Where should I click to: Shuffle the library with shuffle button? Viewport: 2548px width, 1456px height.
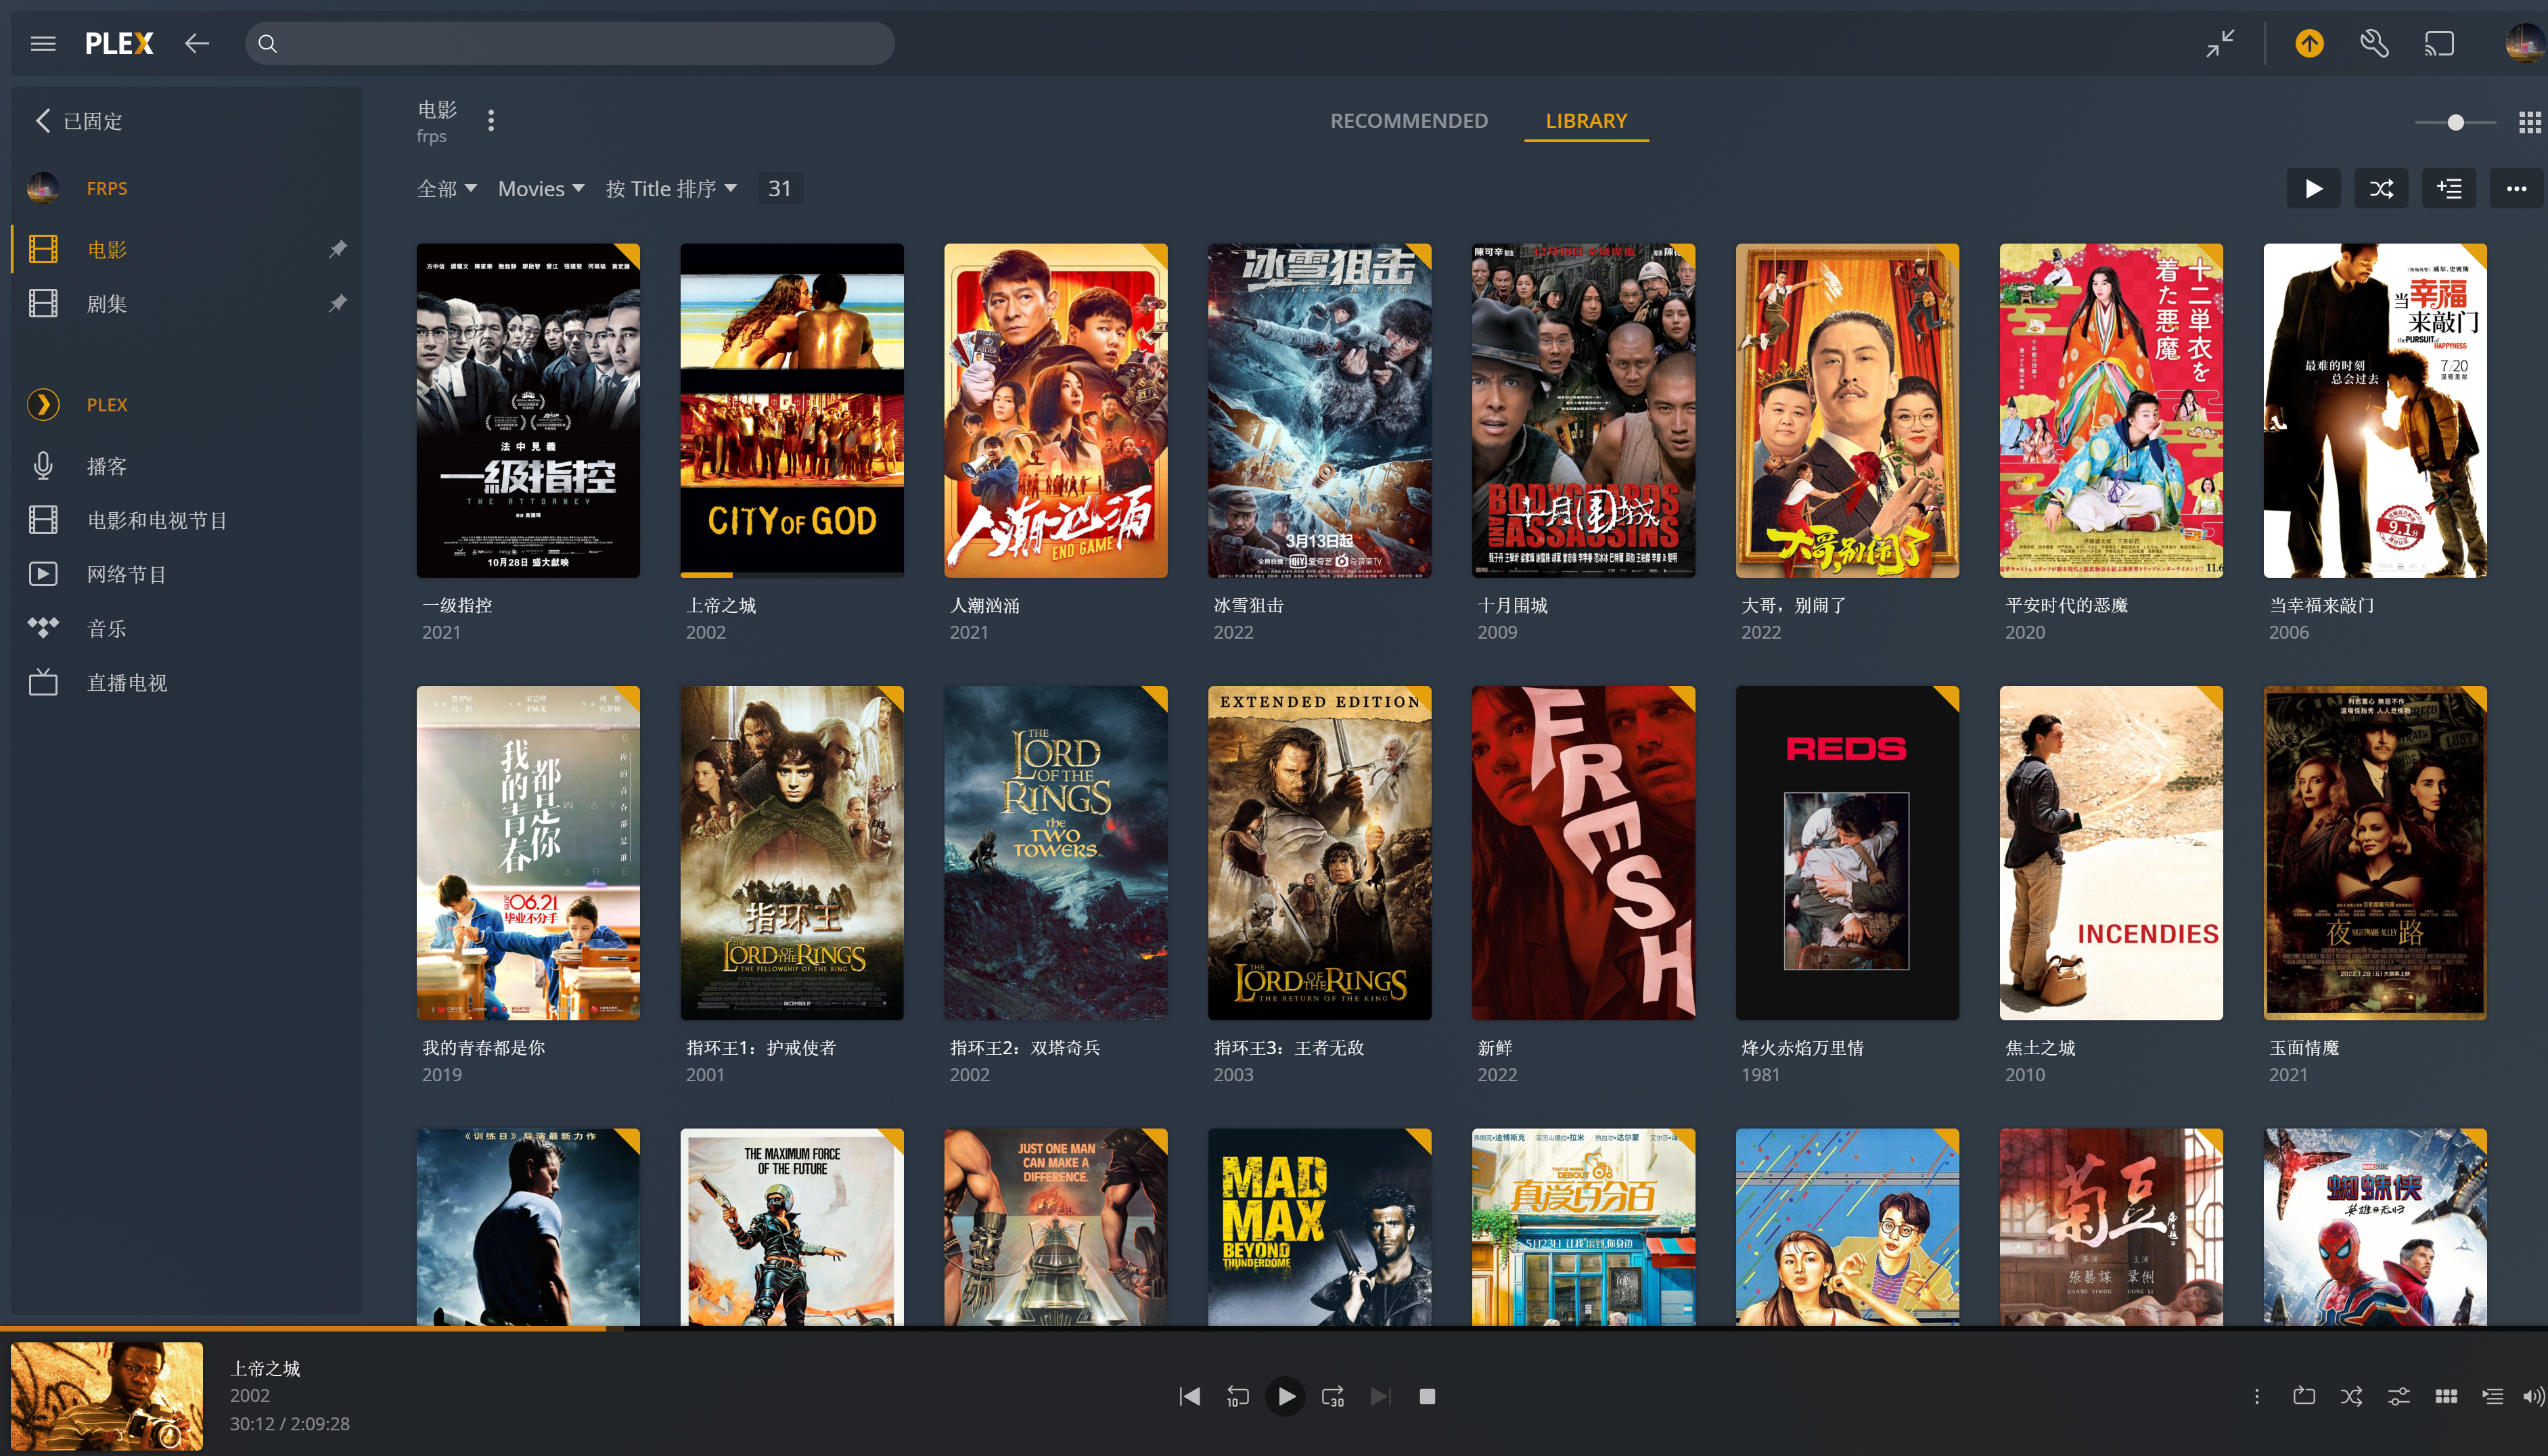click(x=2381, y=188)
